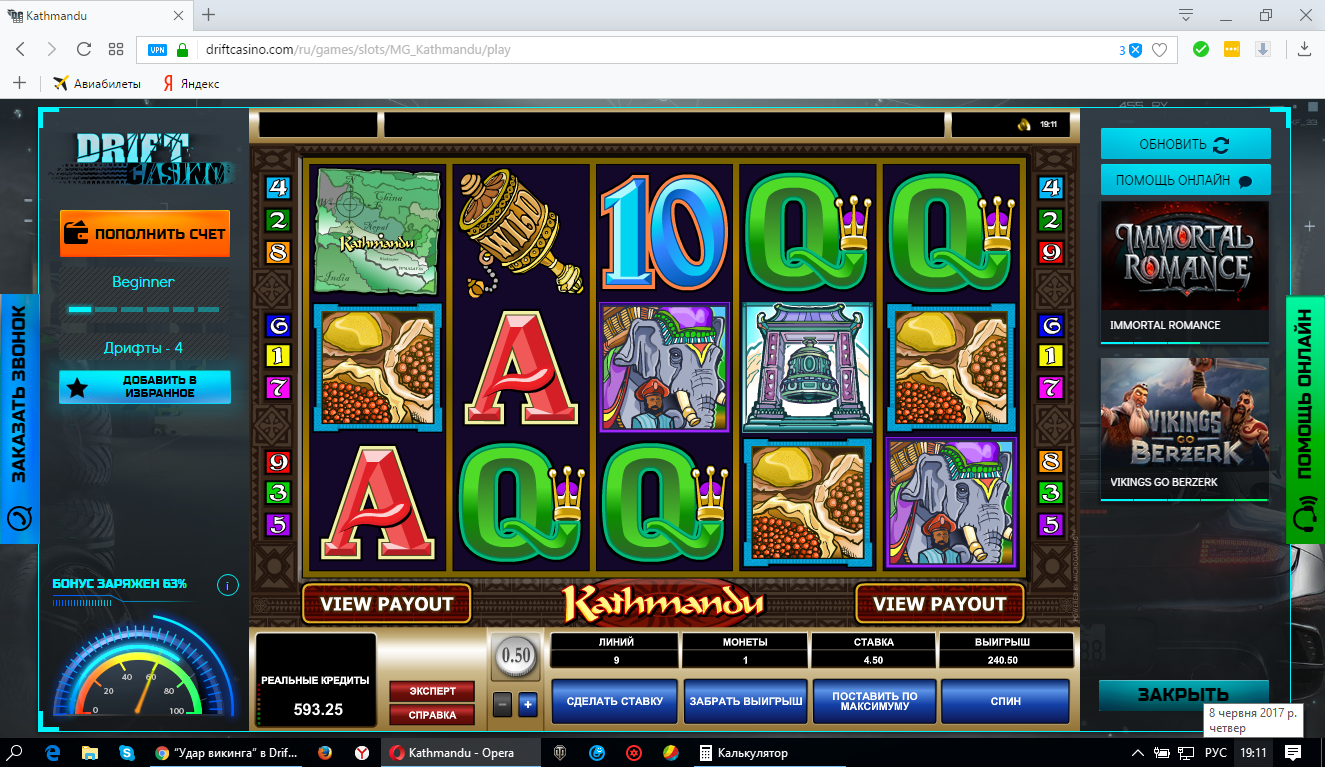The width and height of the screenshot is (1325, 767).
Task: Click the ad blocker badge icon
Action: tap(1135, 50)
